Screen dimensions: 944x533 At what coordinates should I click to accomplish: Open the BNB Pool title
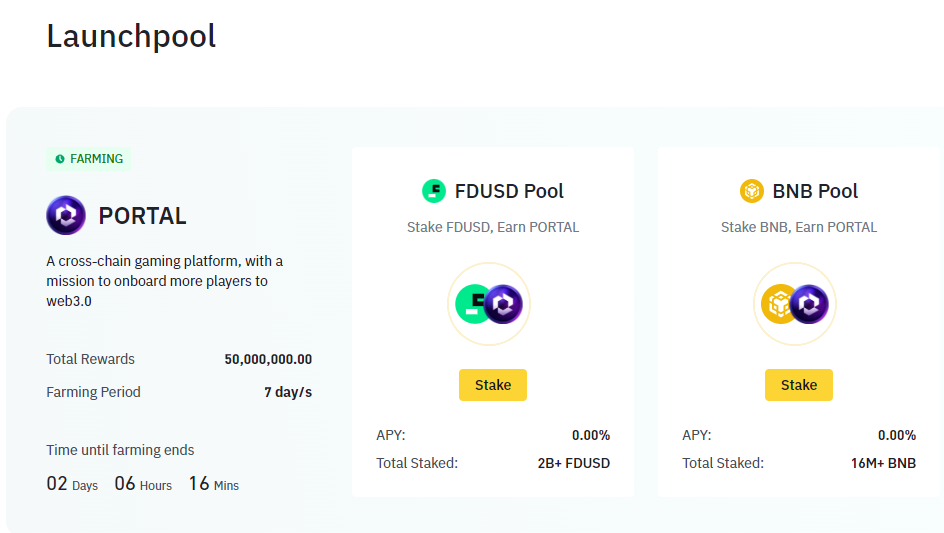[815, 191]
